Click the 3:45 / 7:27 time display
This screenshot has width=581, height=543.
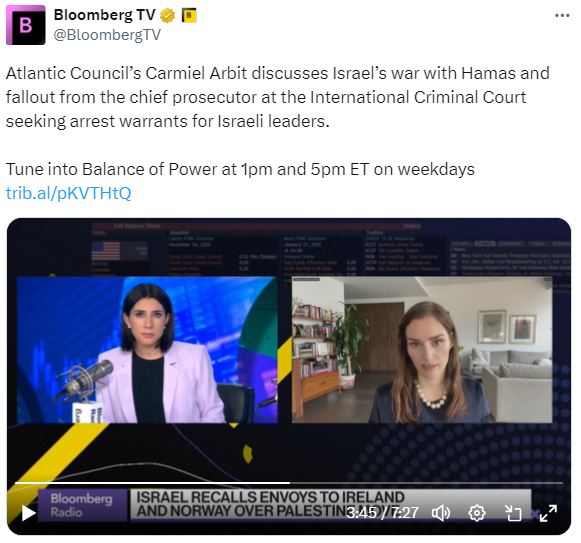(382, 513)
